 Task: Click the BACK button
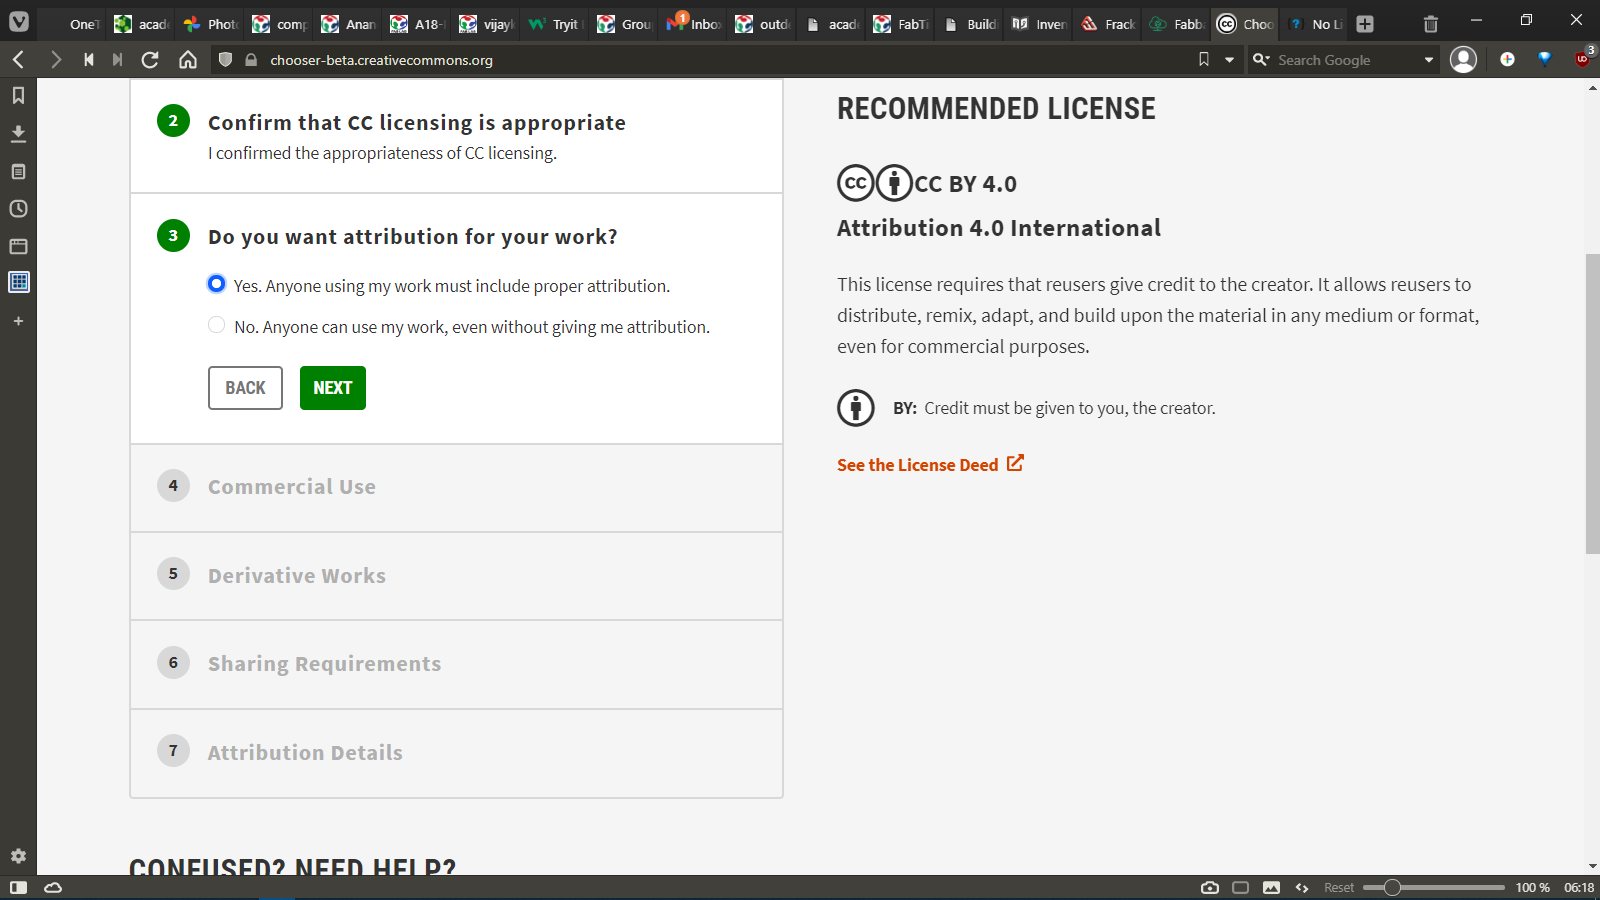(x=245, y=388)
